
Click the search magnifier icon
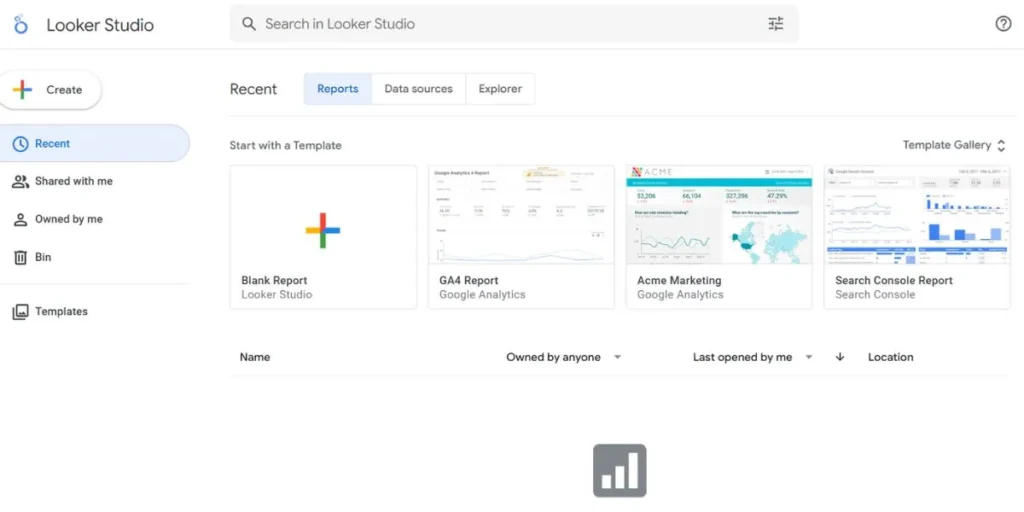[x=249, y=24]
